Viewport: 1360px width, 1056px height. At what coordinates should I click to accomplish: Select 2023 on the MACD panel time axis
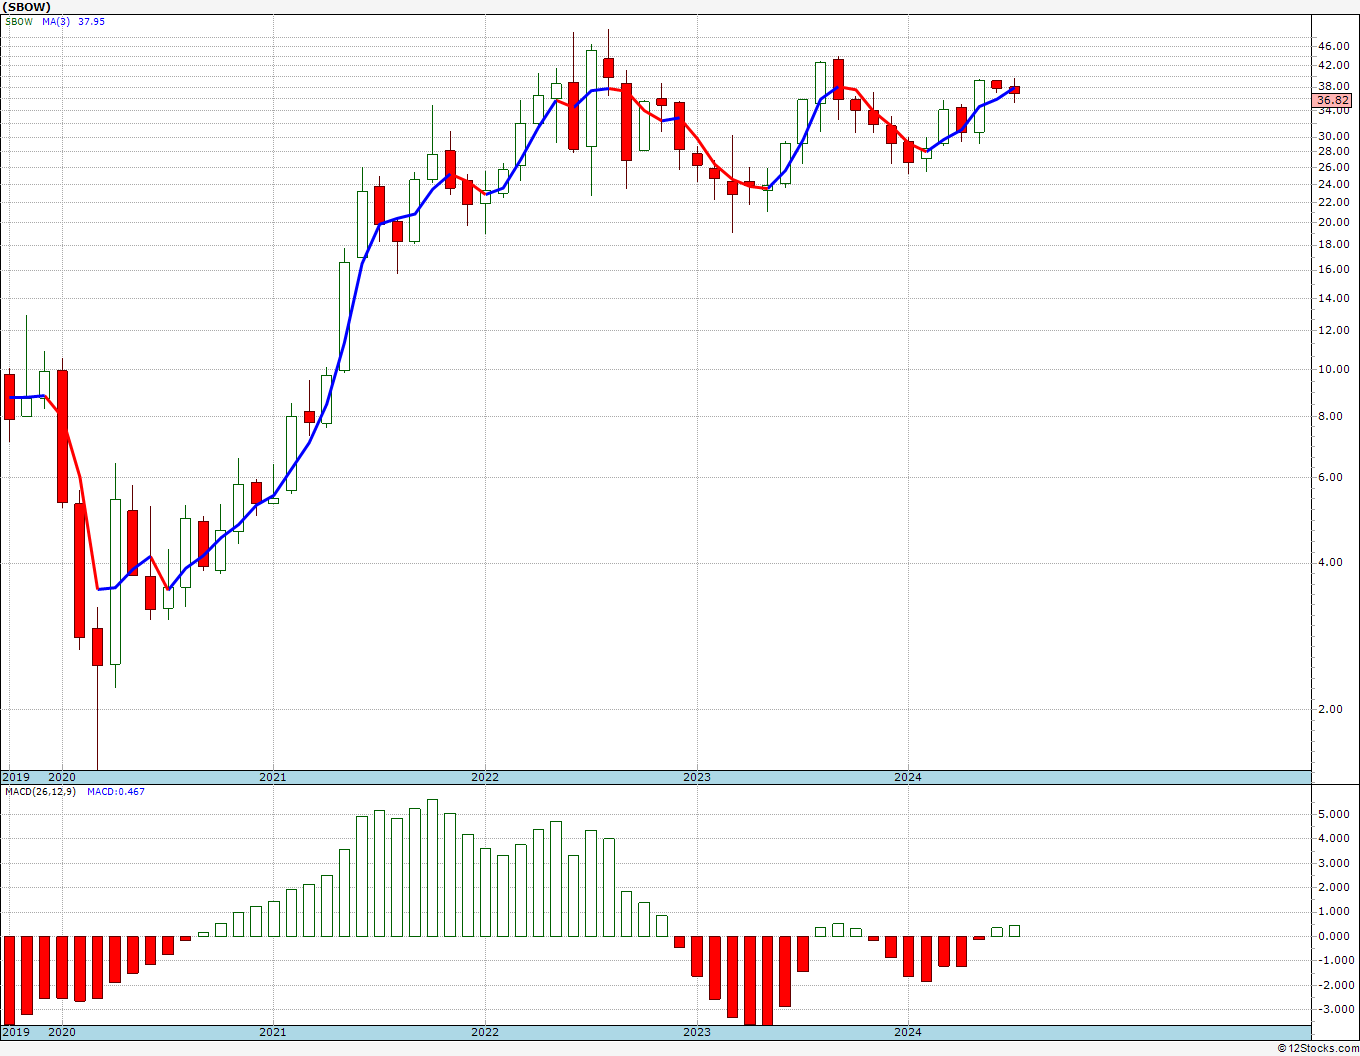(697, 1032)
